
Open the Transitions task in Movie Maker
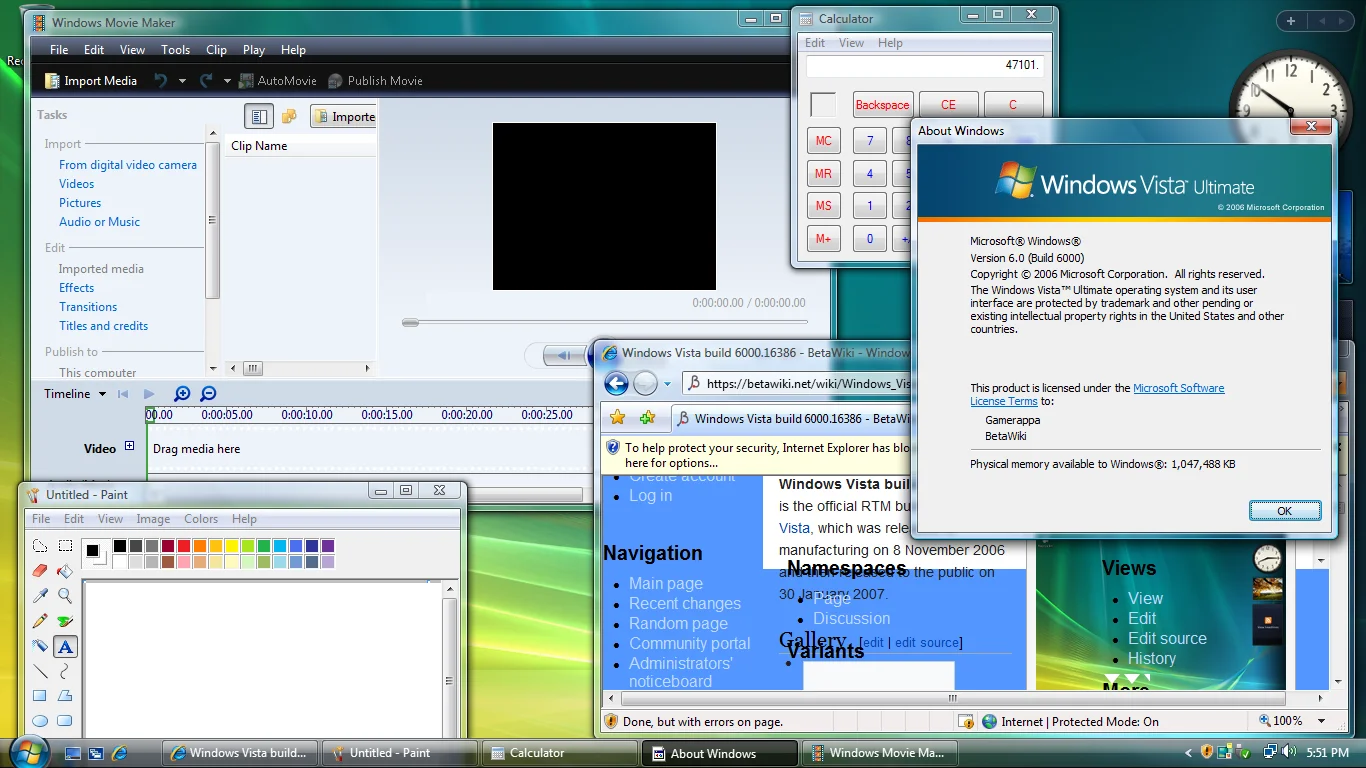coord(88,307)
